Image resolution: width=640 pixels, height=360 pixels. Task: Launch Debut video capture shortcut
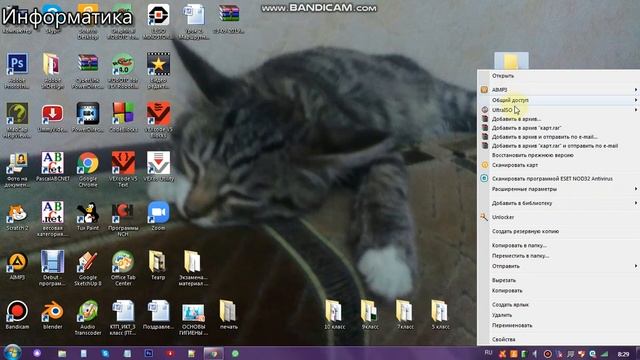[x=52, y=268]
